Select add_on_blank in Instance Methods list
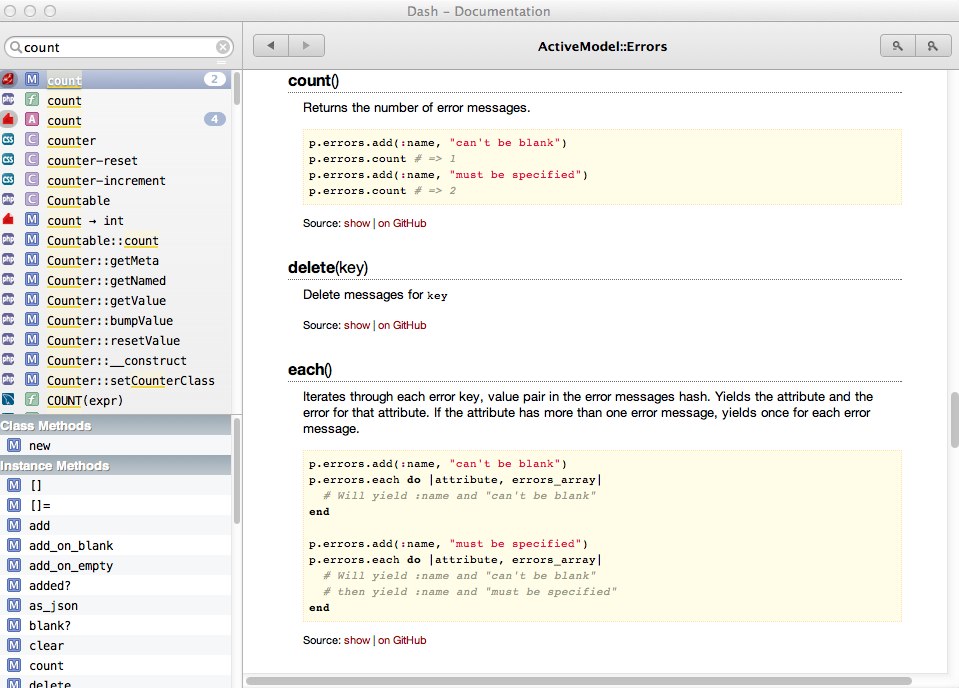This screenshot has height=688, width=959. coord(71,545)
